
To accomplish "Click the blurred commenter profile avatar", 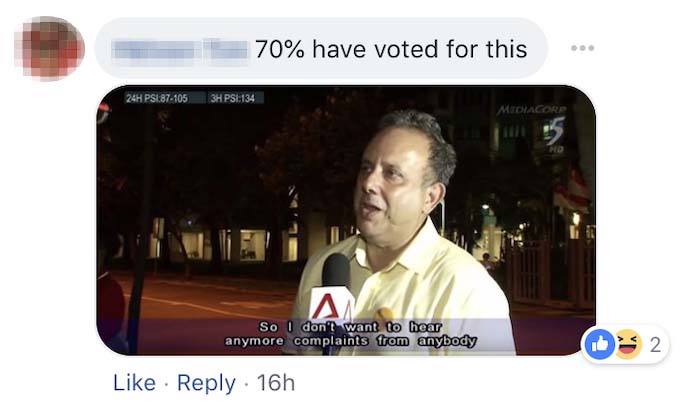I will (x=50, y=48).
